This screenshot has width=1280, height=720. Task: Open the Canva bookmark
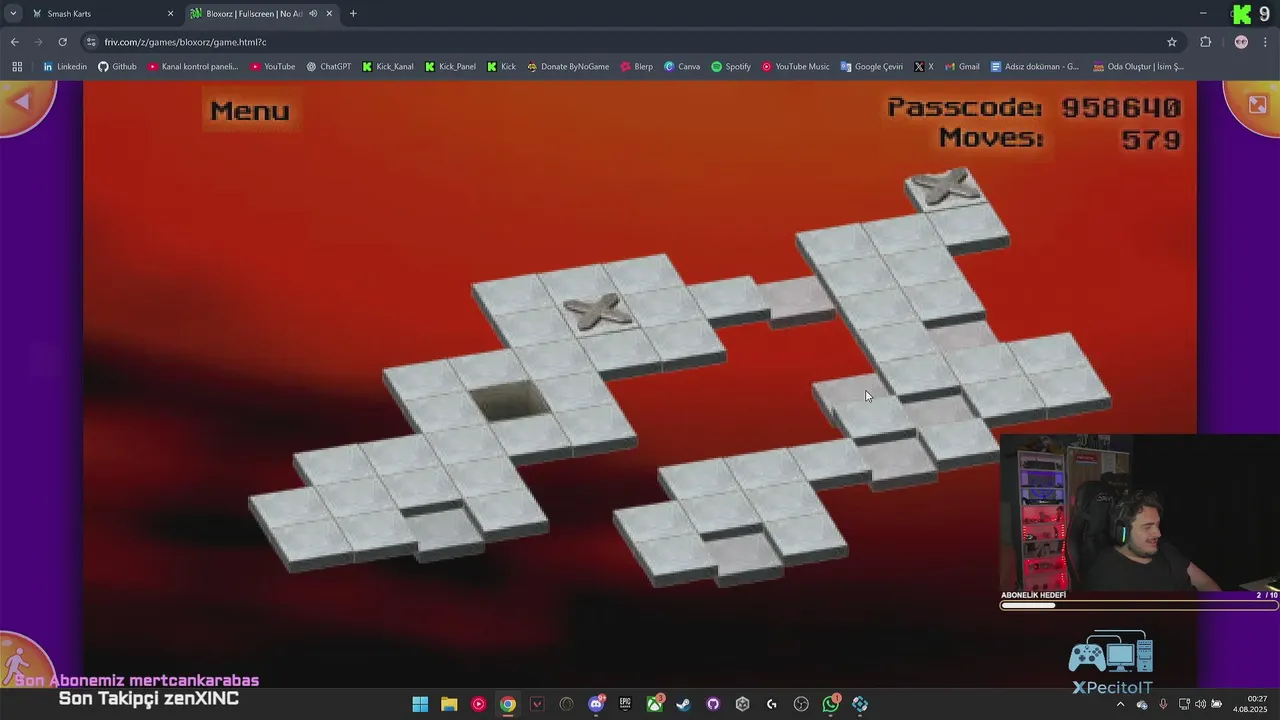[682, 67]
